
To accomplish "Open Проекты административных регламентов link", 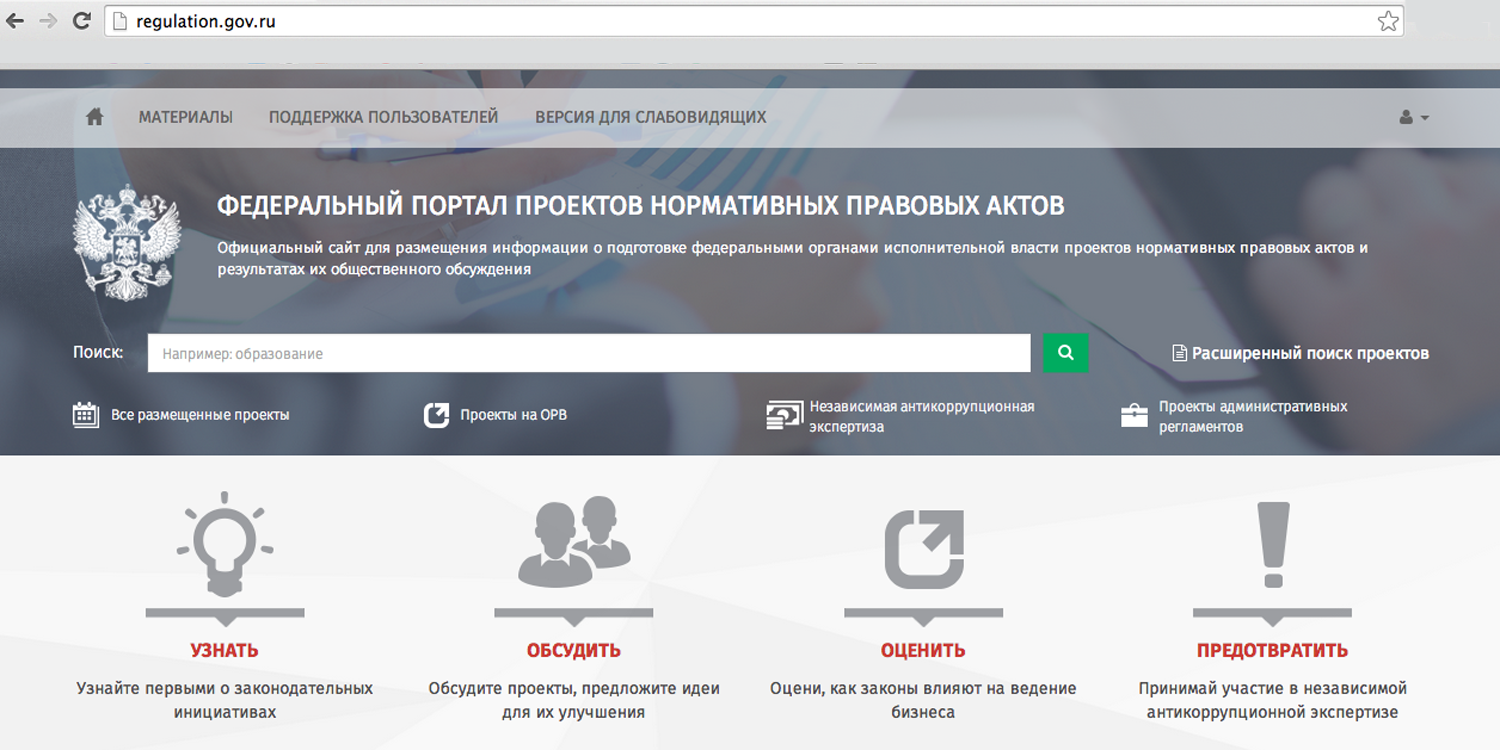I will [1253, 416].
